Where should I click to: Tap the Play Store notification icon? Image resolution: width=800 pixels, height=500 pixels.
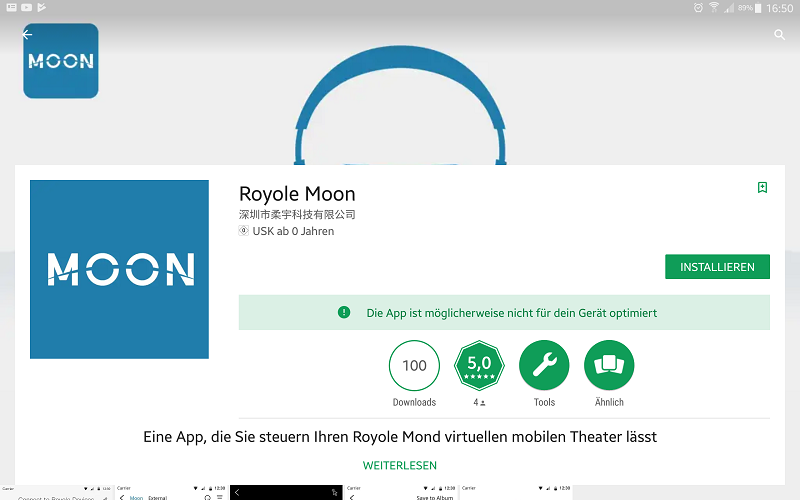point(42,7)
